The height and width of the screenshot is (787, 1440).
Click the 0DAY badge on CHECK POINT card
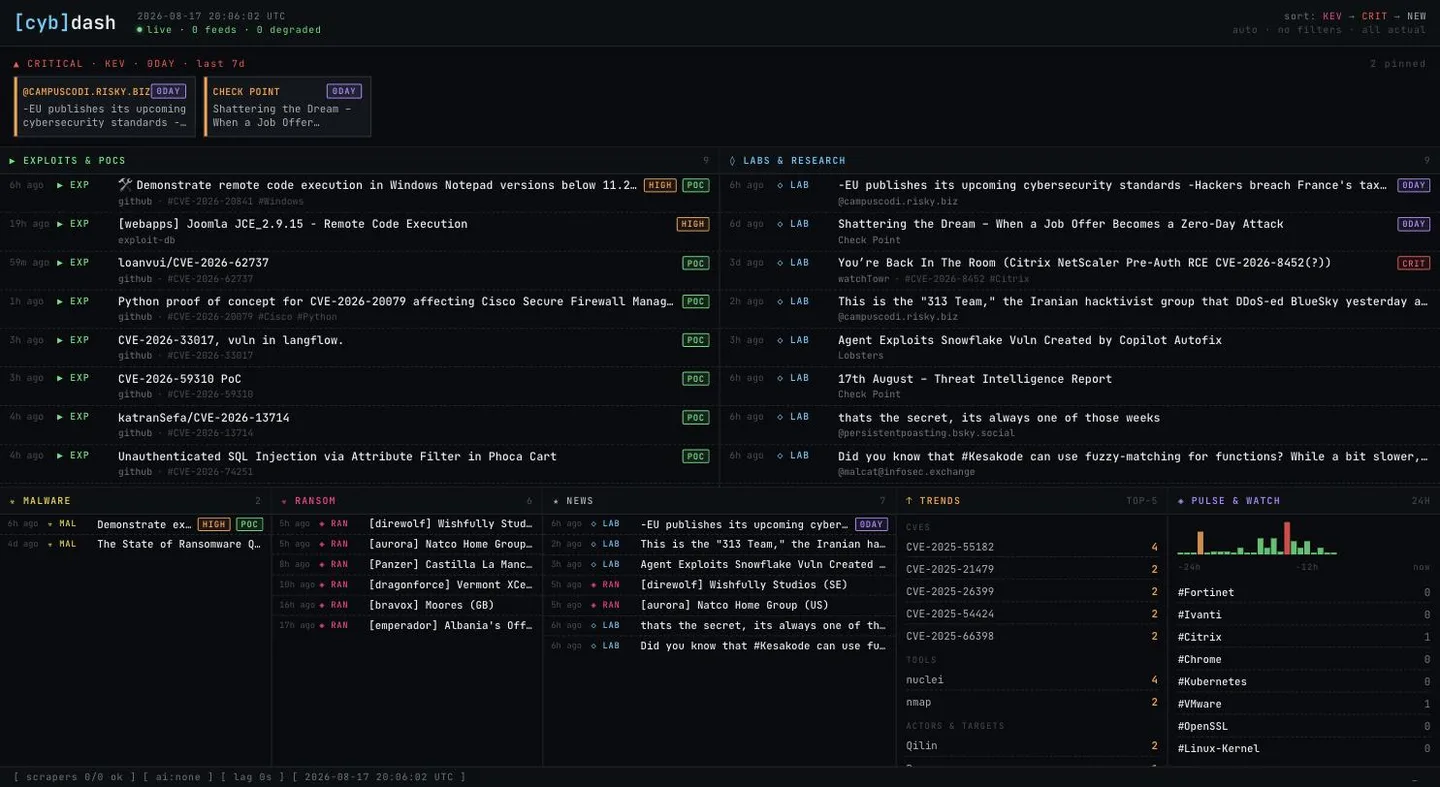click(344, 91)
